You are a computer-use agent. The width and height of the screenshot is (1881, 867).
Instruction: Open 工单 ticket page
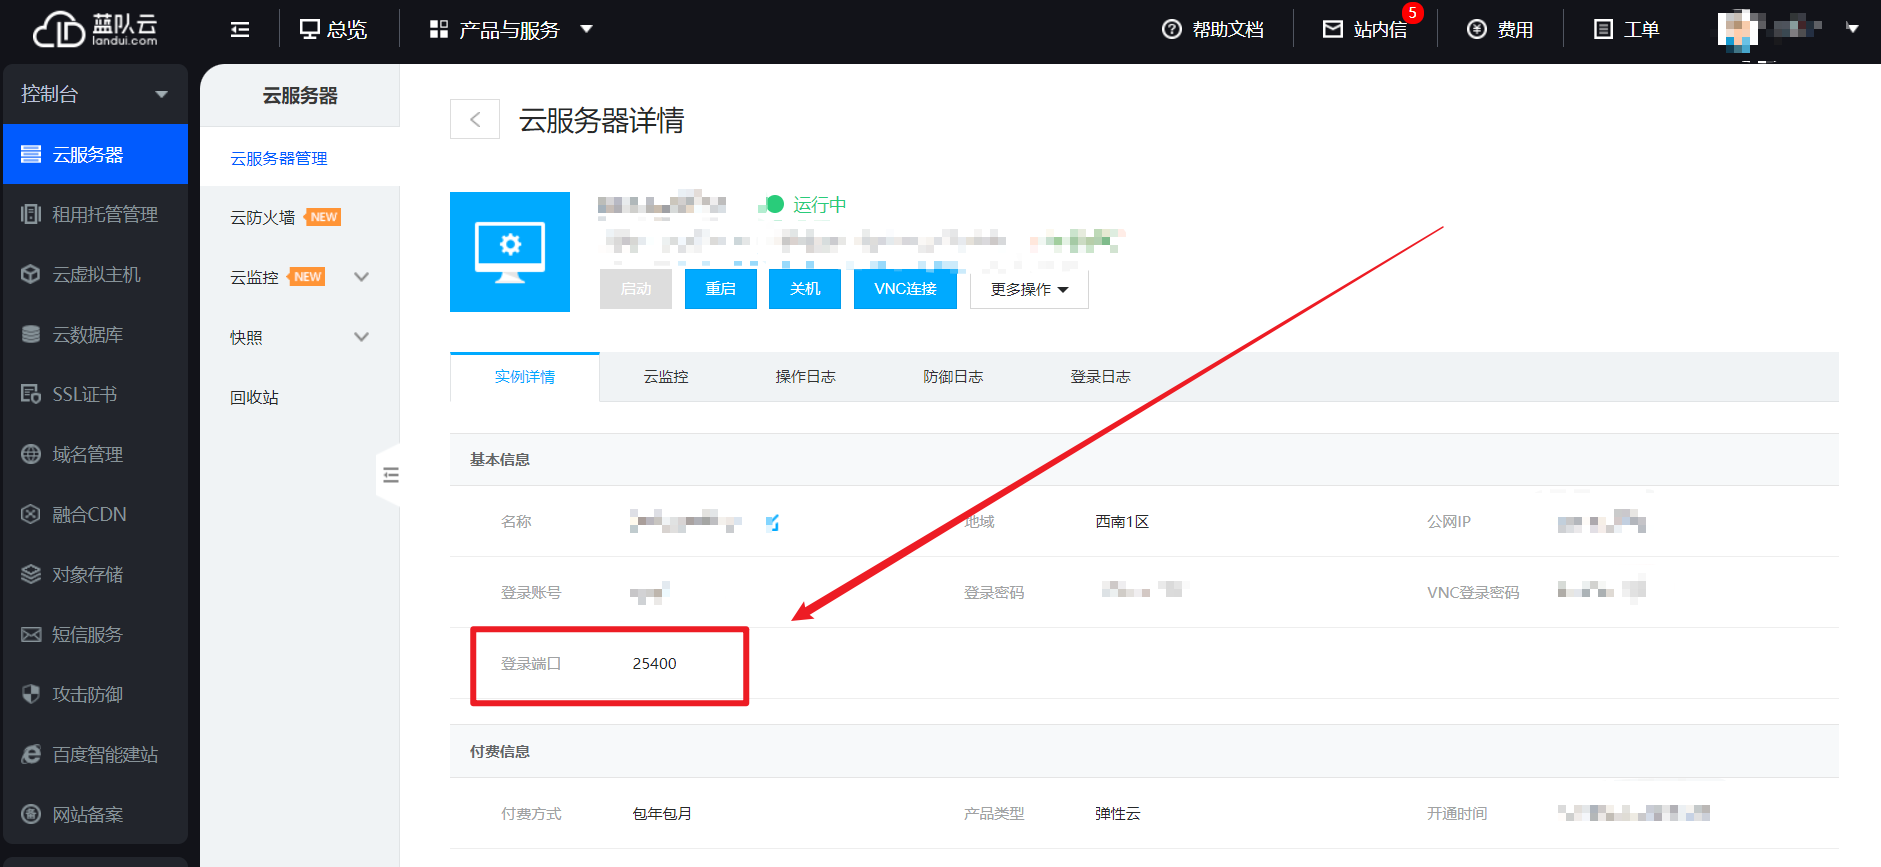click(x=1626, y=30)
